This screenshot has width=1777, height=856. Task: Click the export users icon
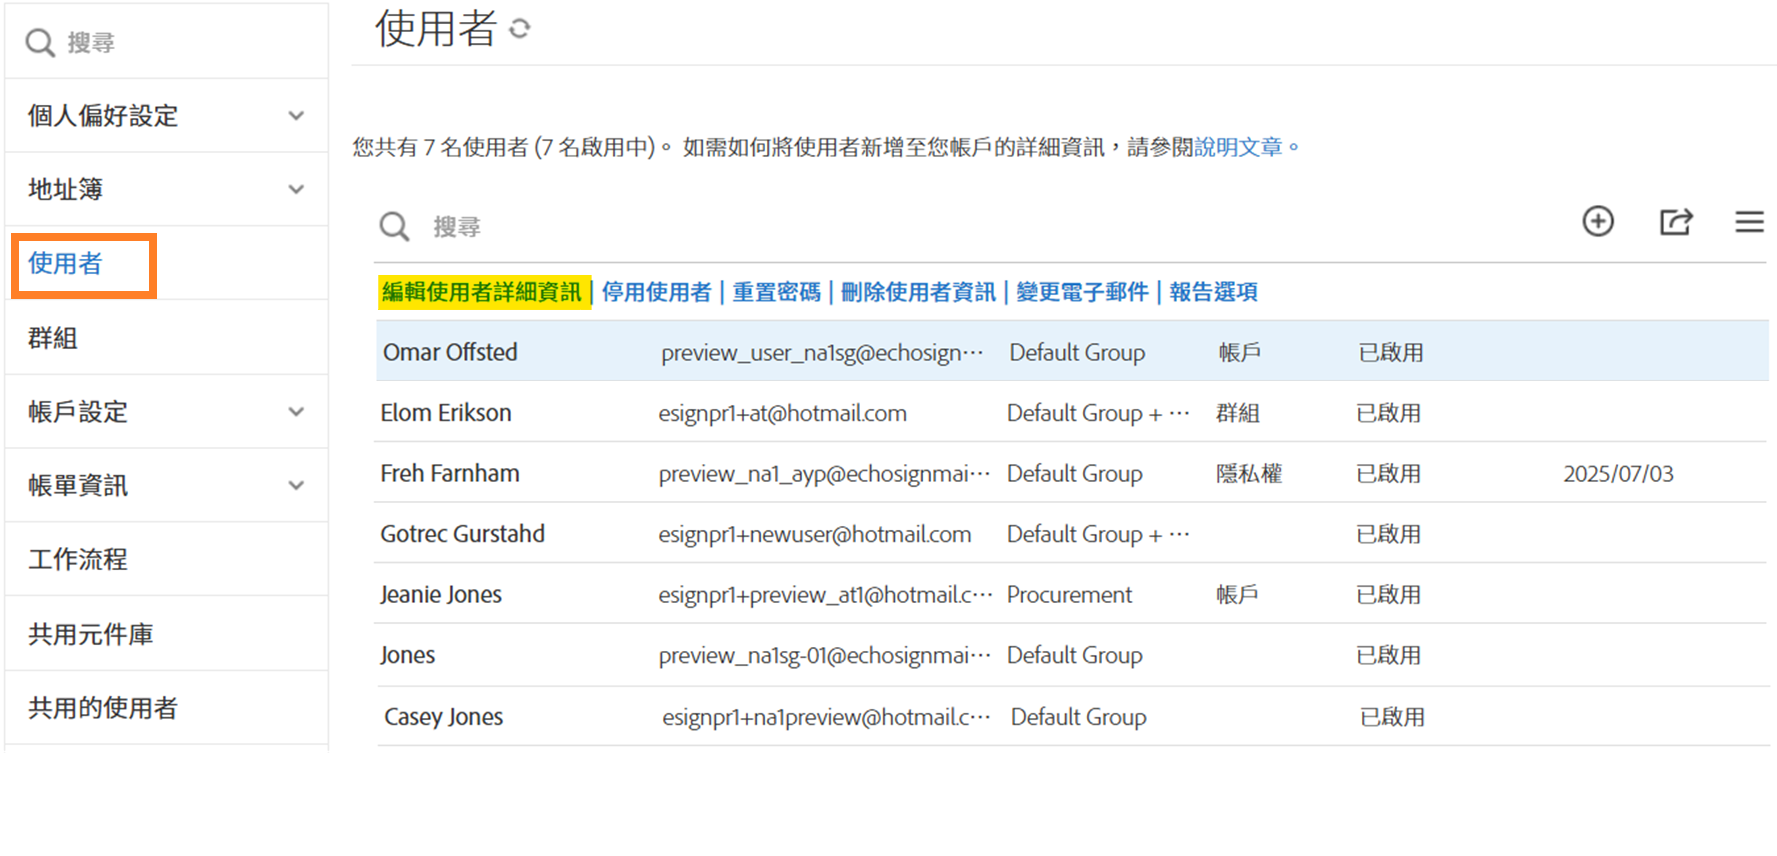click(x=1675, y=221)
